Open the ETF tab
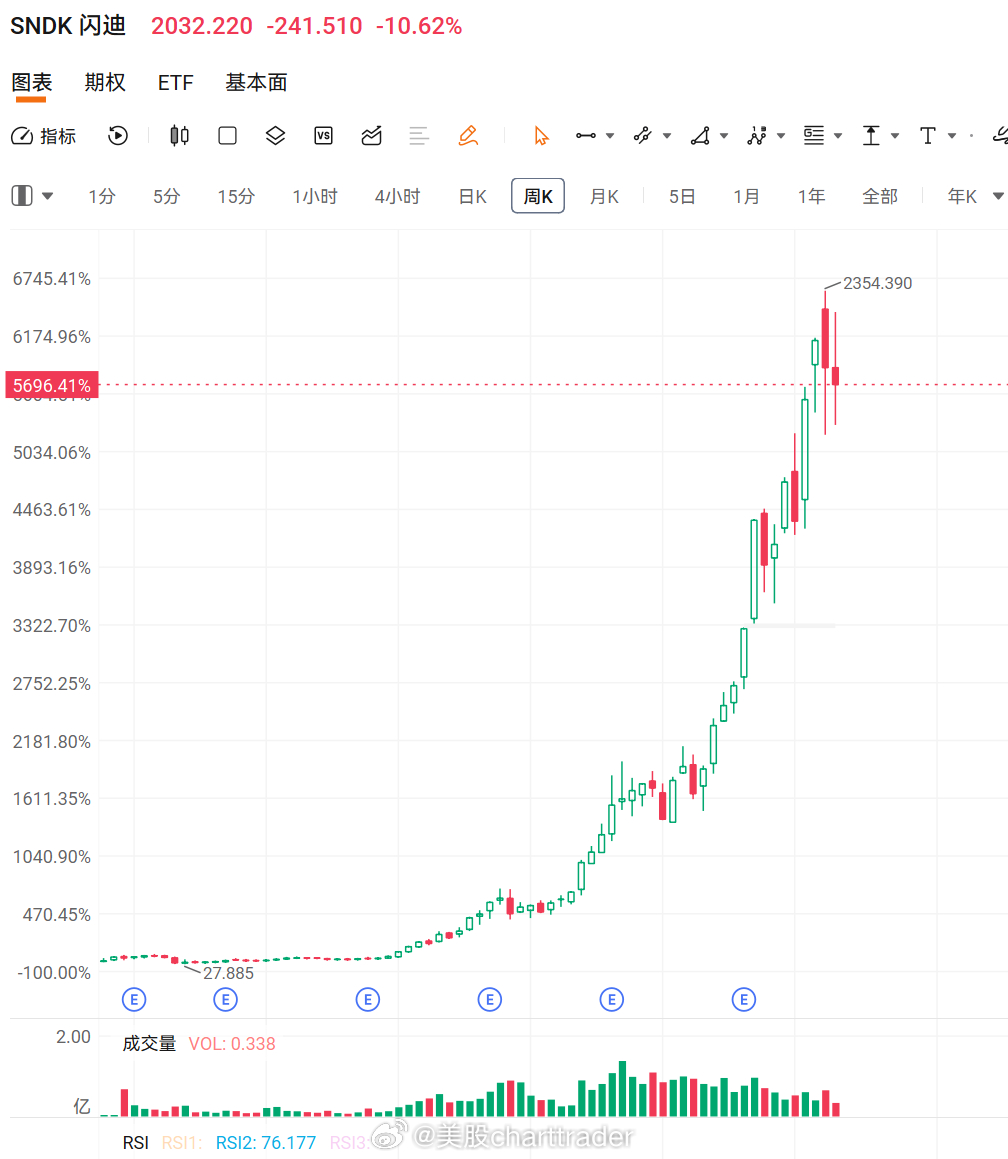1008x1159 pixels. point(176,82)
